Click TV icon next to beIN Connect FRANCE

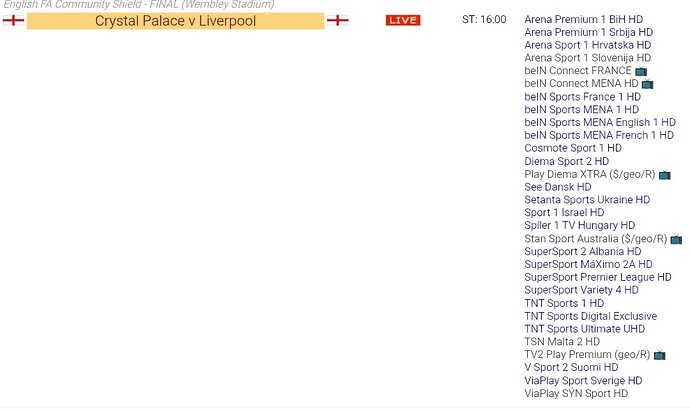[x=641, y=71]
